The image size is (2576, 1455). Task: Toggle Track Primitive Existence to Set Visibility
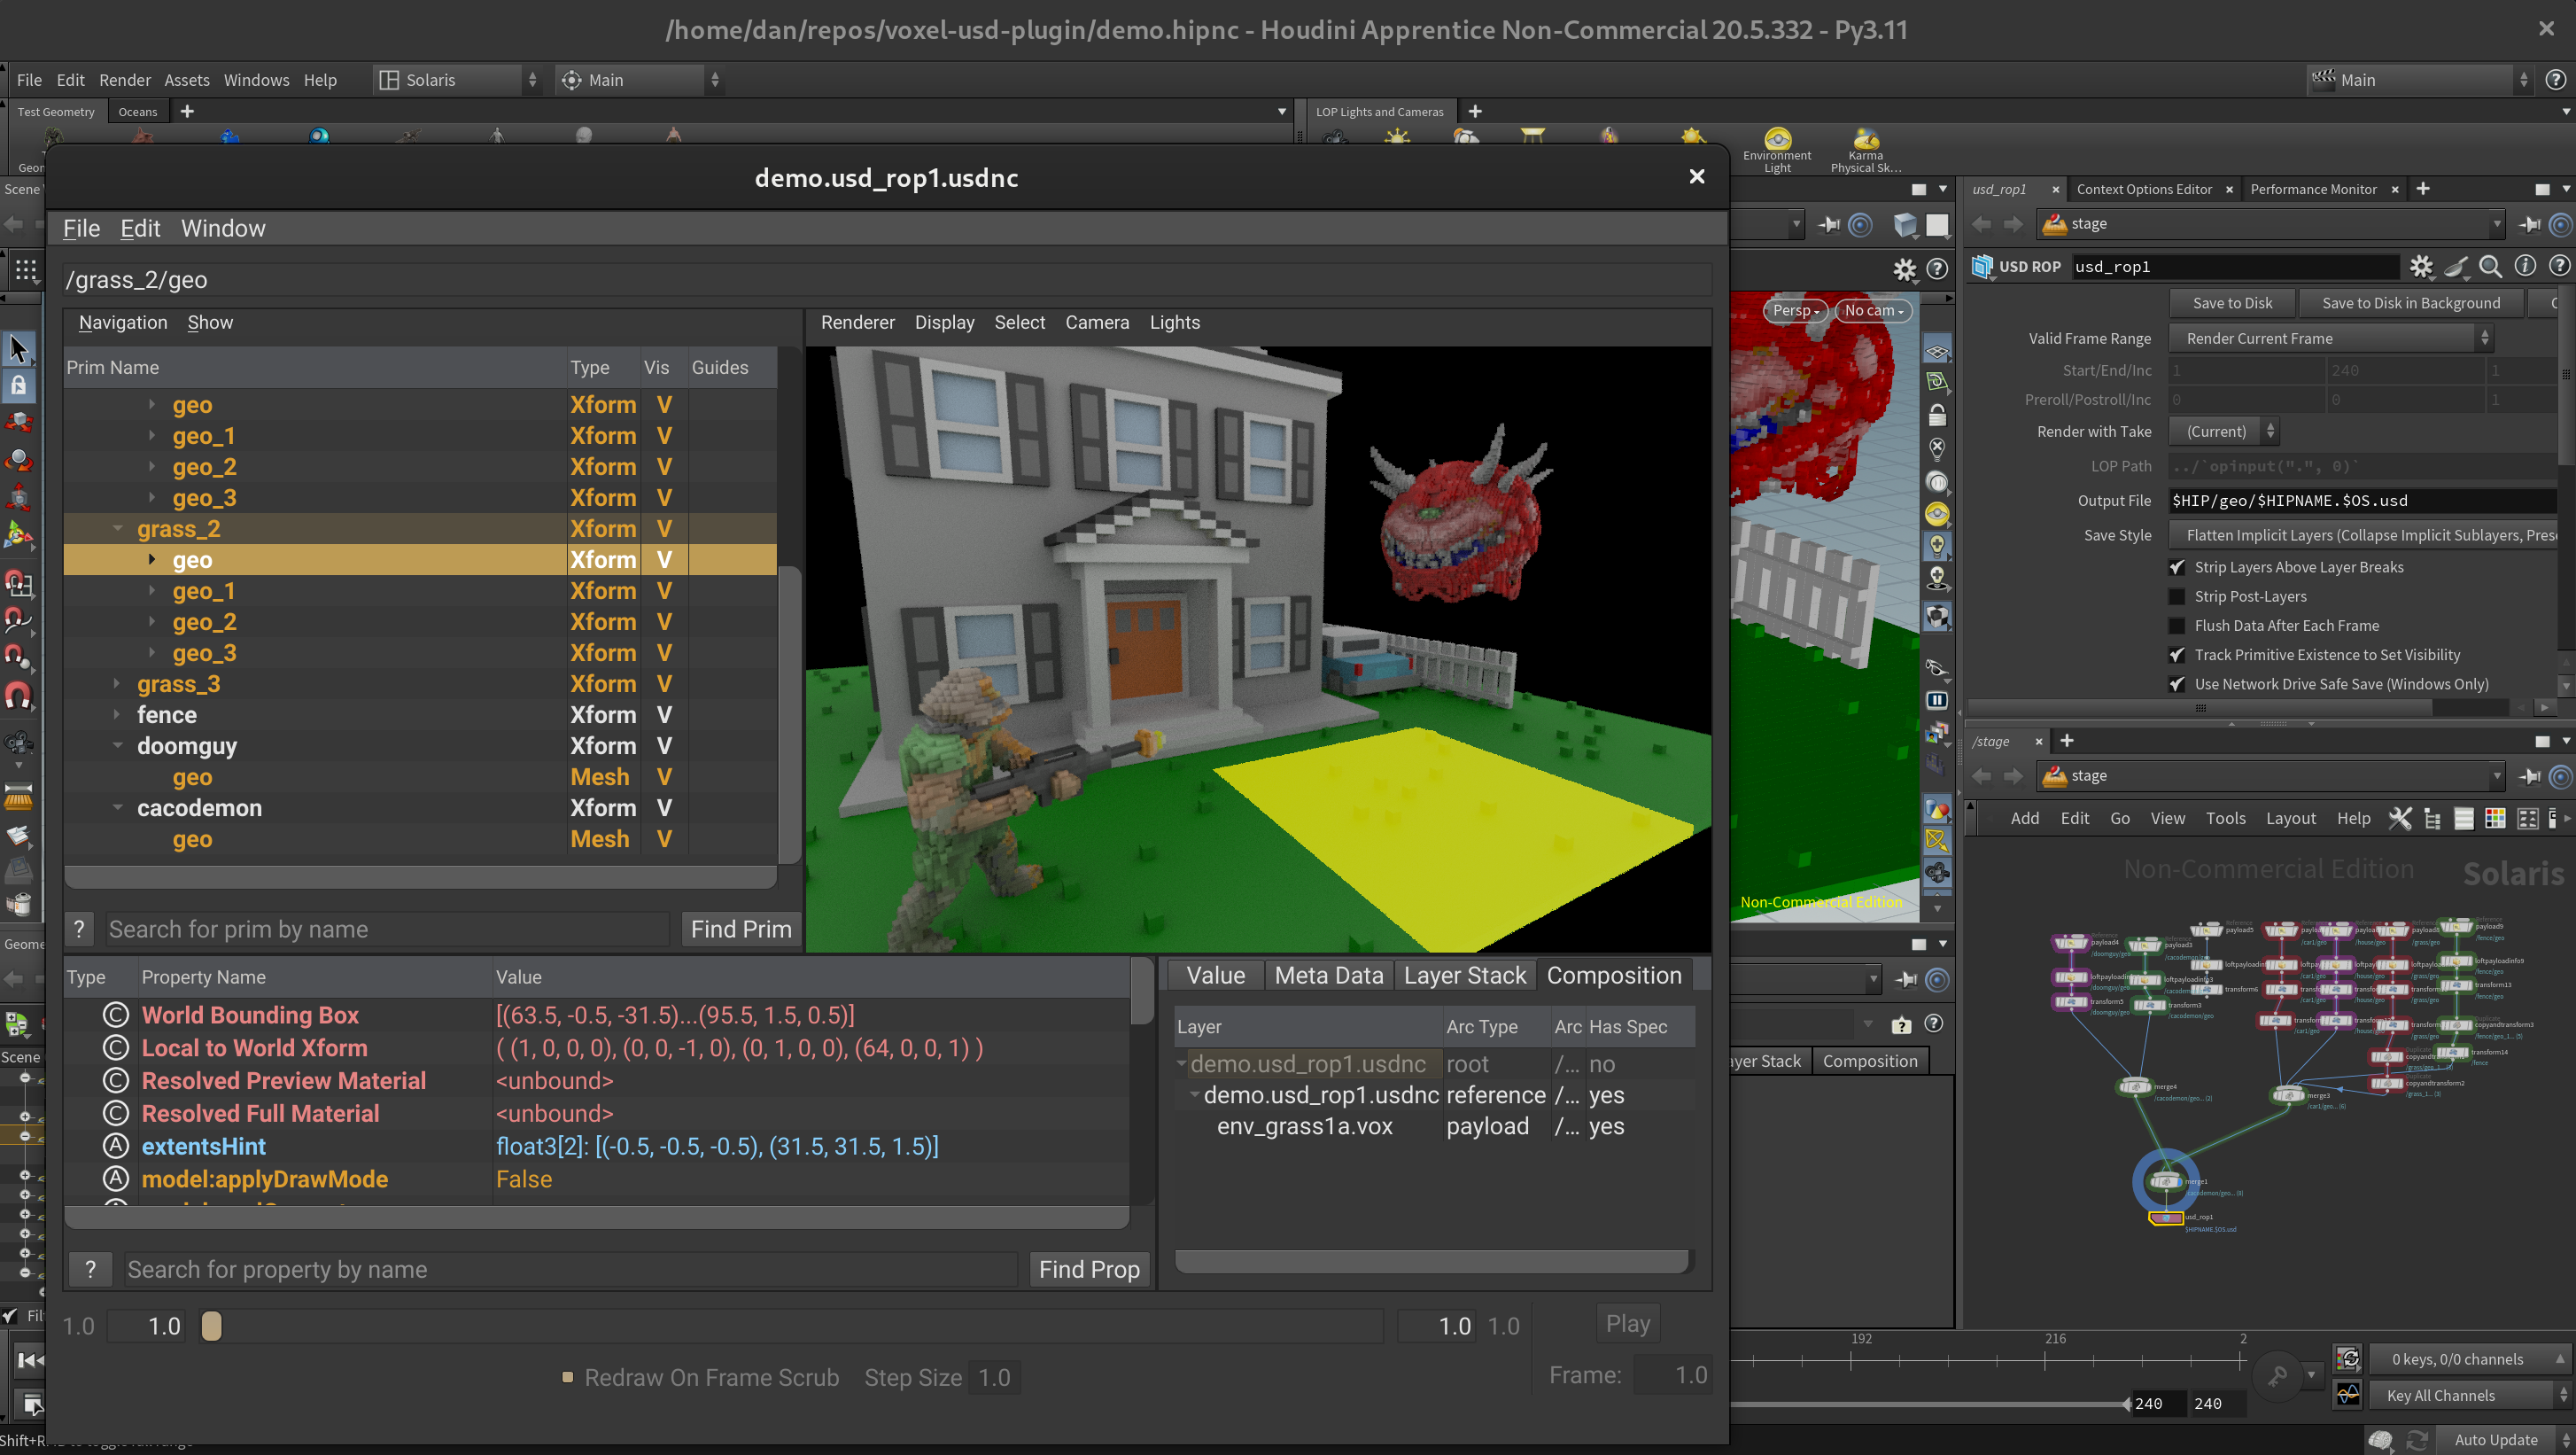point(2177,655)
